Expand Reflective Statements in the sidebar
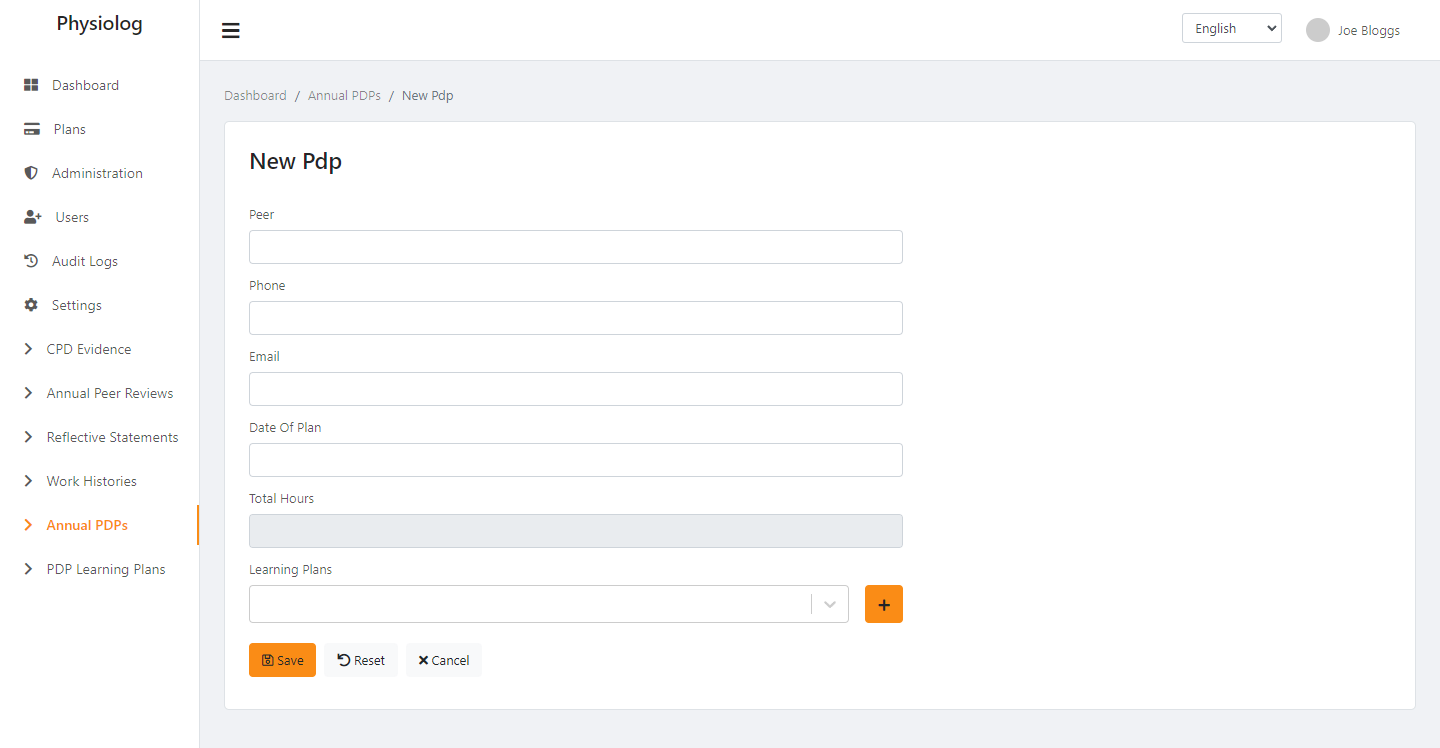The image size is (1440, 748). (x=112, y=437)
